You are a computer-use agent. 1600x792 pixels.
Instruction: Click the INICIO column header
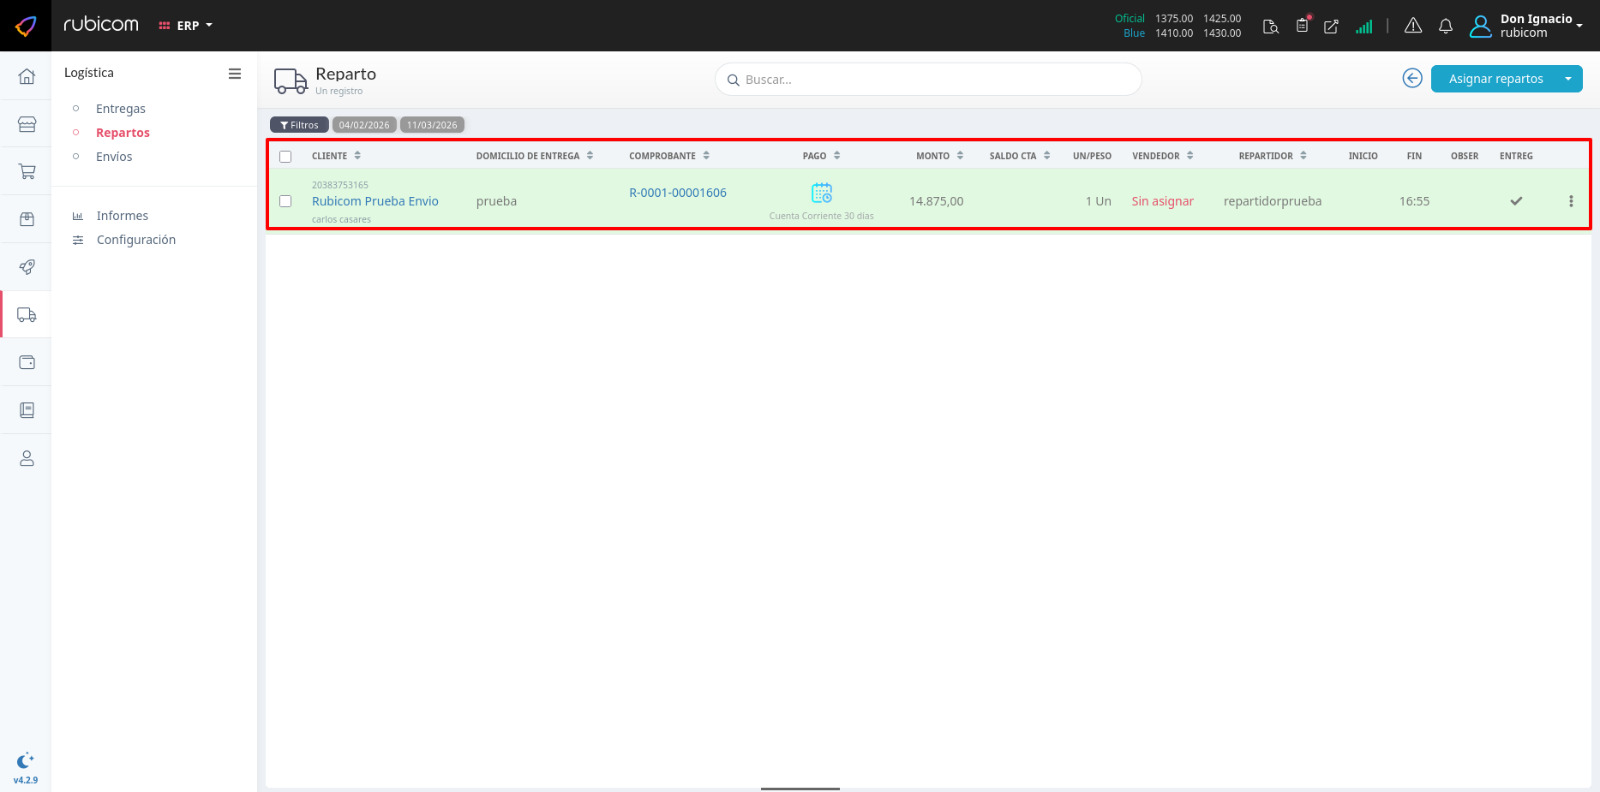point(1363,156)
